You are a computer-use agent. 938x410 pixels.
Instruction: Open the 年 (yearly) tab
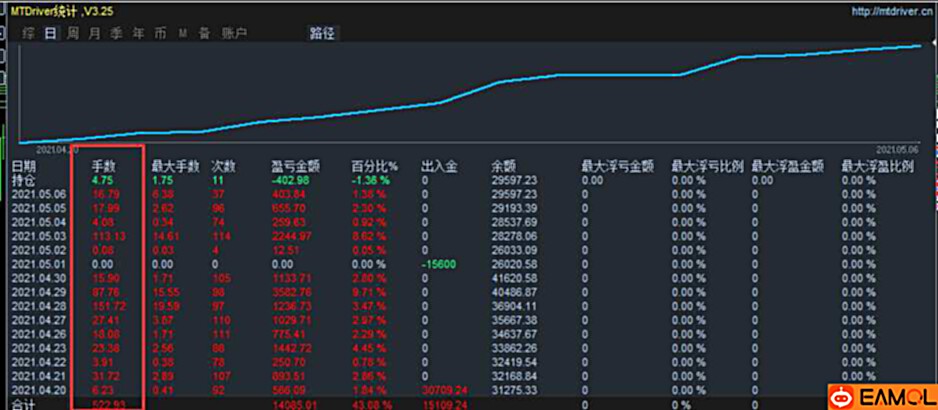139,33
